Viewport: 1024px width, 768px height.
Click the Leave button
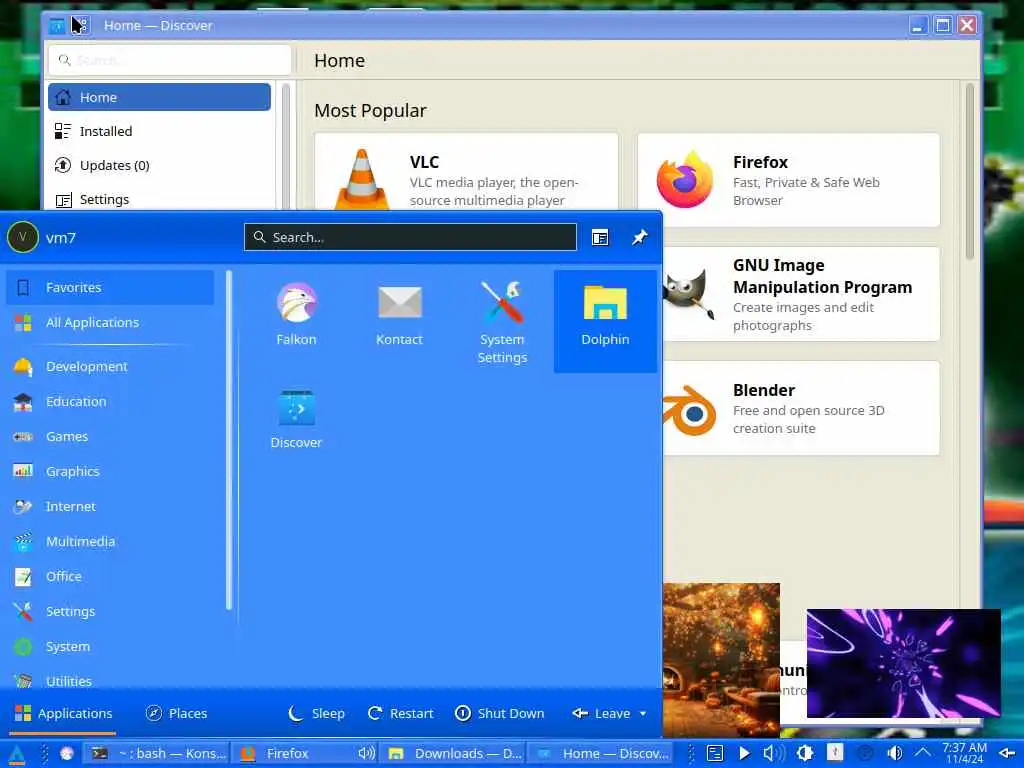coord(601,713)
